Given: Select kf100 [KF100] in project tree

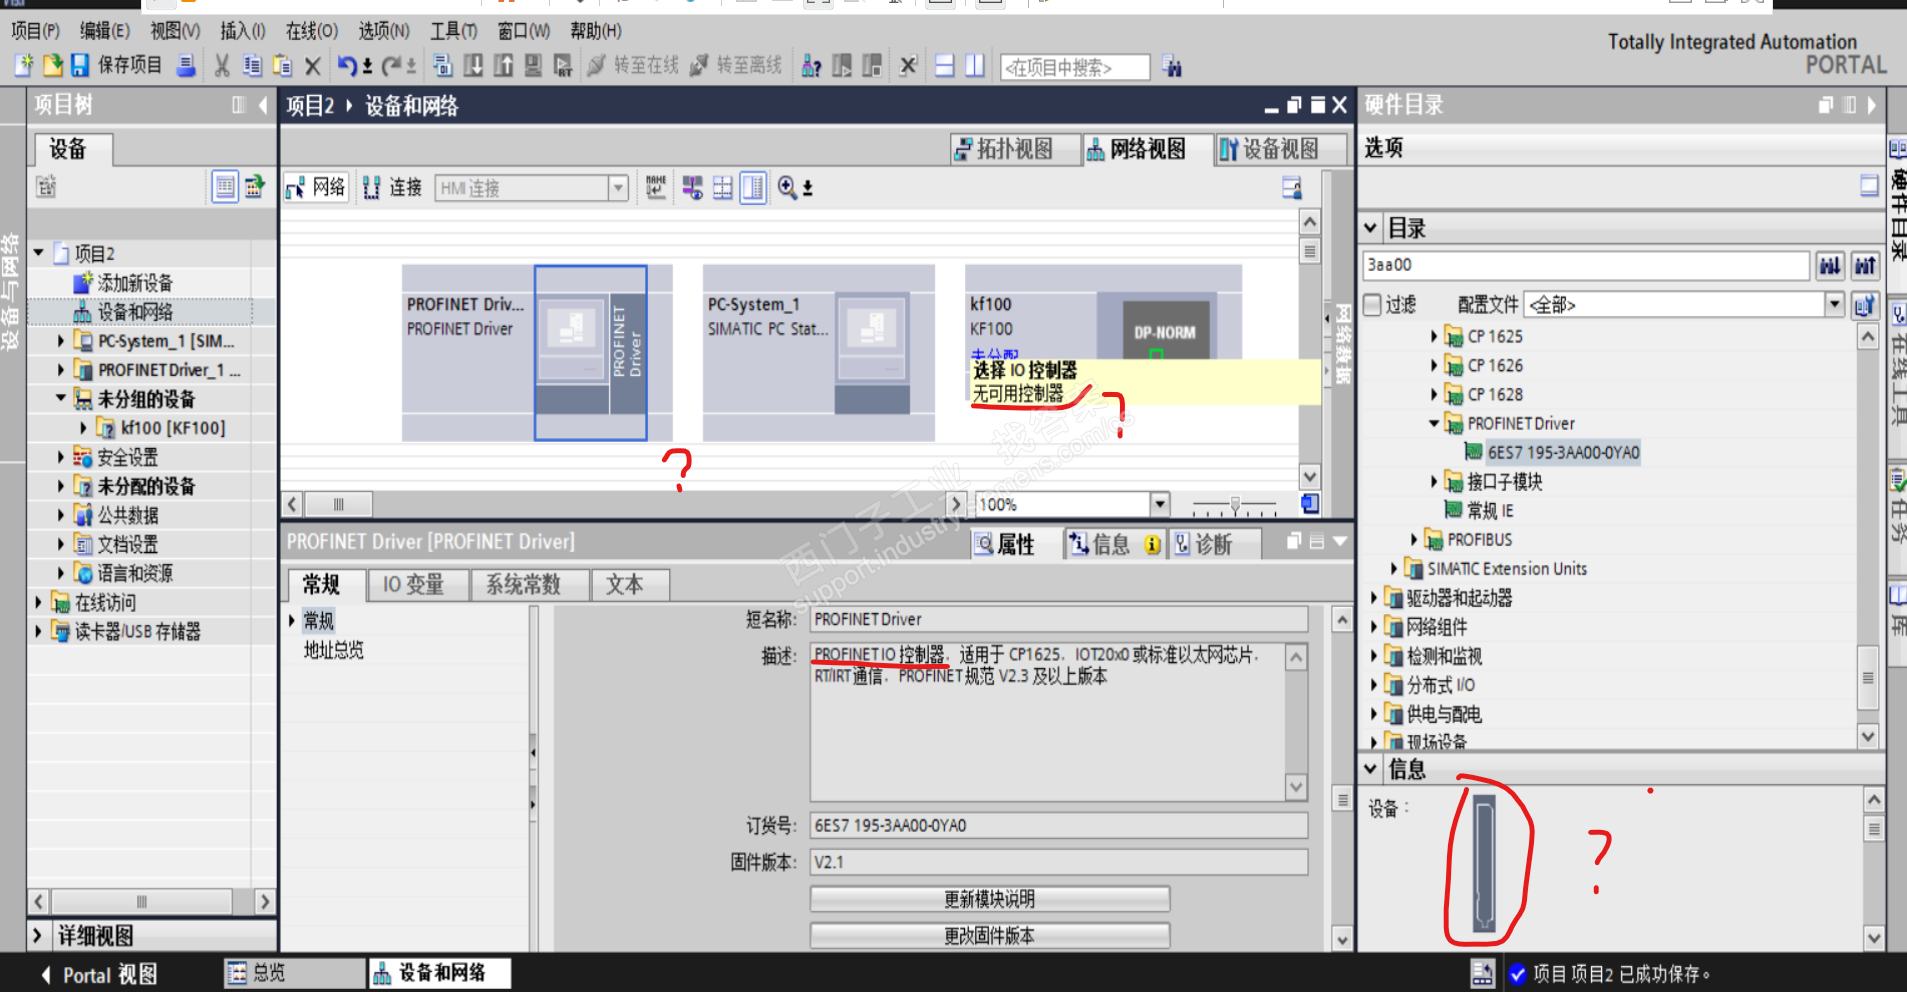Looking at the screenshot, I should click(173, 428).
